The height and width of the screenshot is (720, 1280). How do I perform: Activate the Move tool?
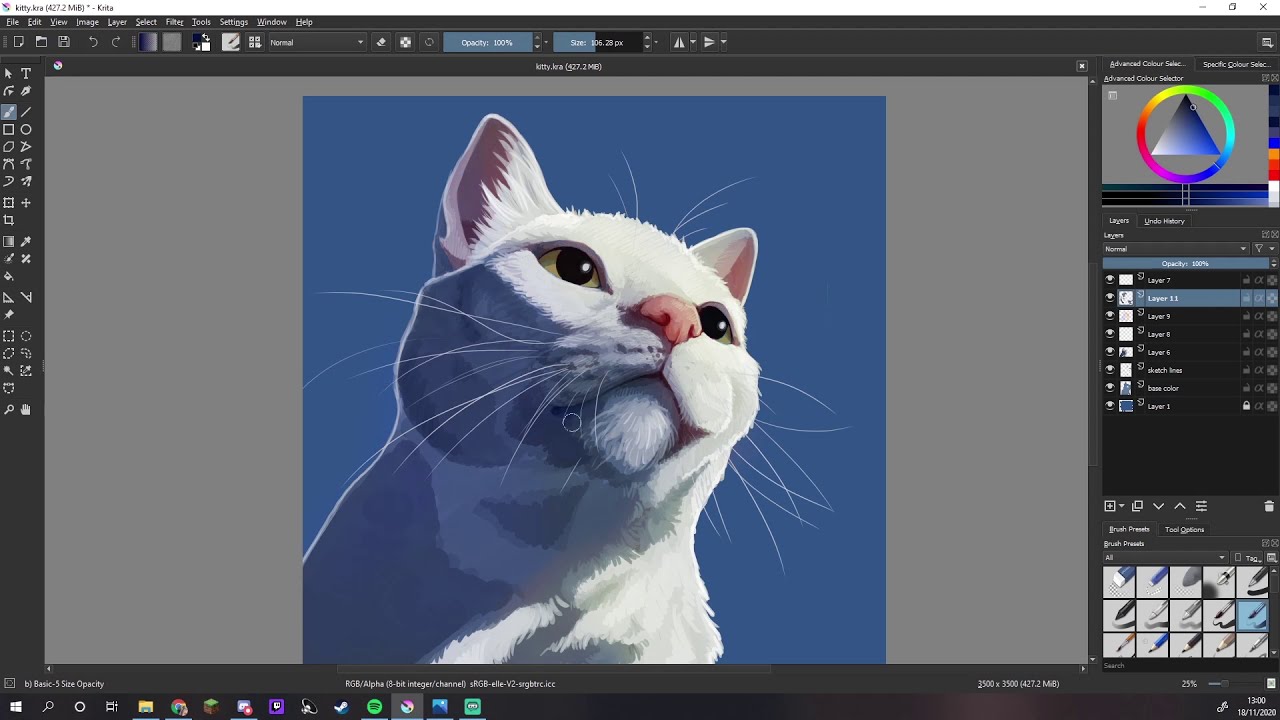pos(26,203)
